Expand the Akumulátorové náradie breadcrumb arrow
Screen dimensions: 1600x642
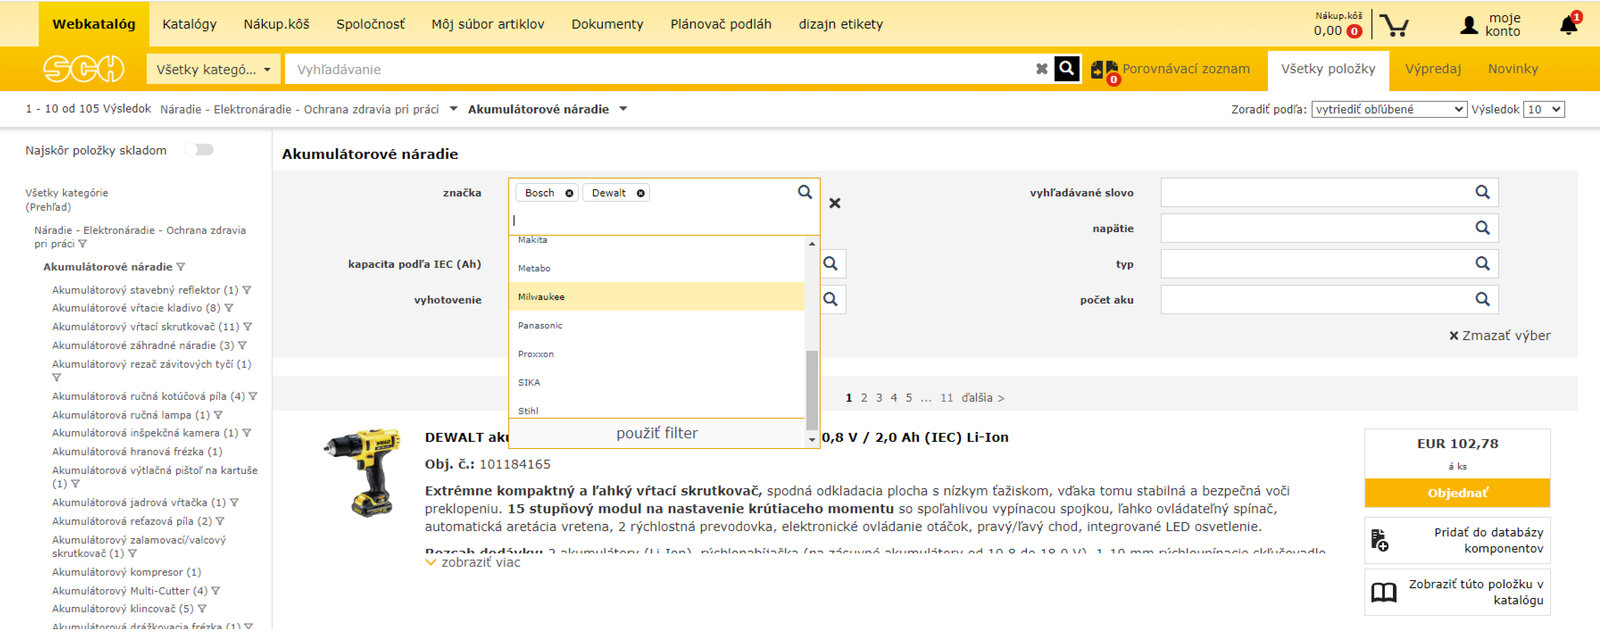[623, 109]
